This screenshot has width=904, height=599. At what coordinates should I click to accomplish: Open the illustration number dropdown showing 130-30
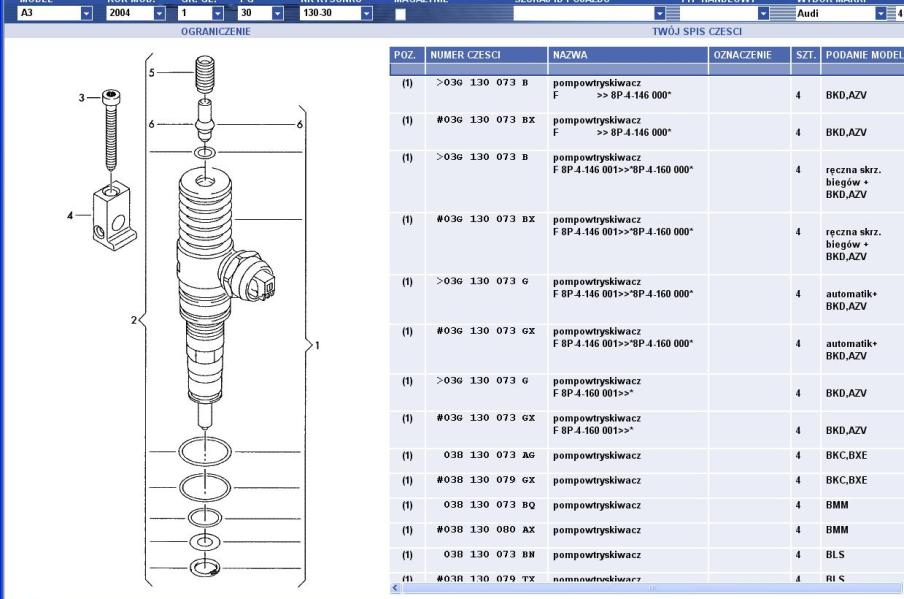point(367,13)
